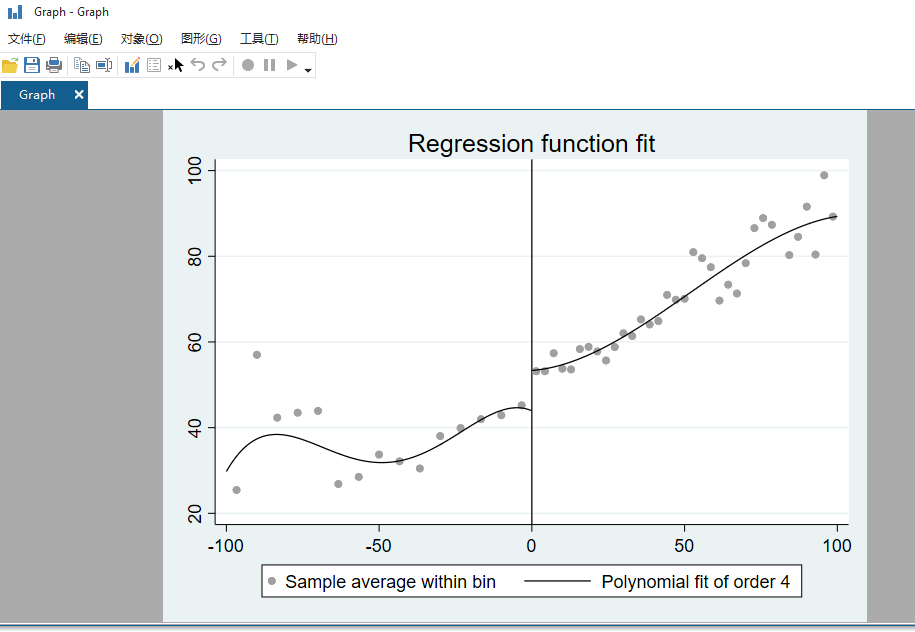The image size is (915, 632).
Task: Save the current graph
Action: coord(31,64)
